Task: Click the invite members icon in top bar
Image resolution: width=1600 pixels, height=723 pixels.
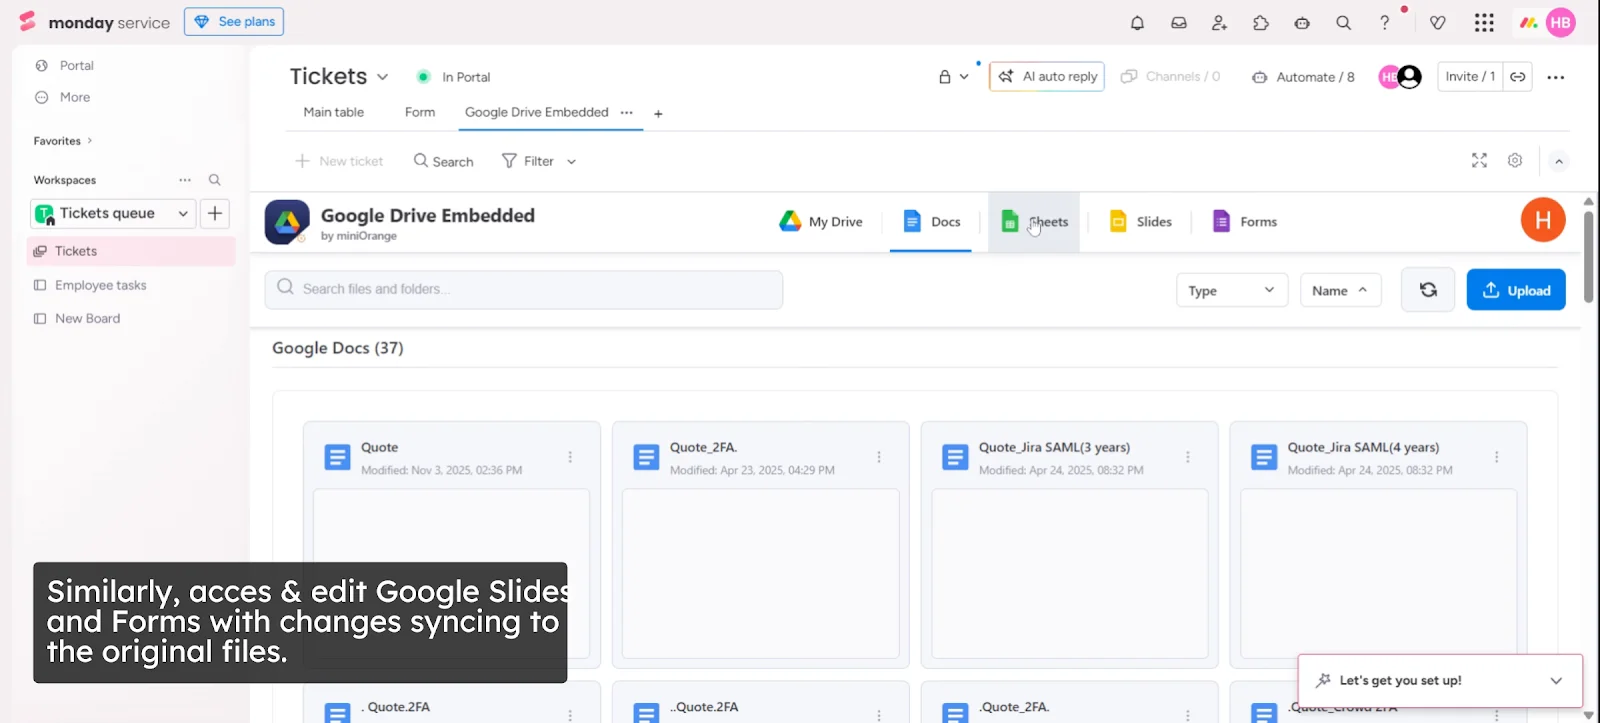Action: point(1219,23)
